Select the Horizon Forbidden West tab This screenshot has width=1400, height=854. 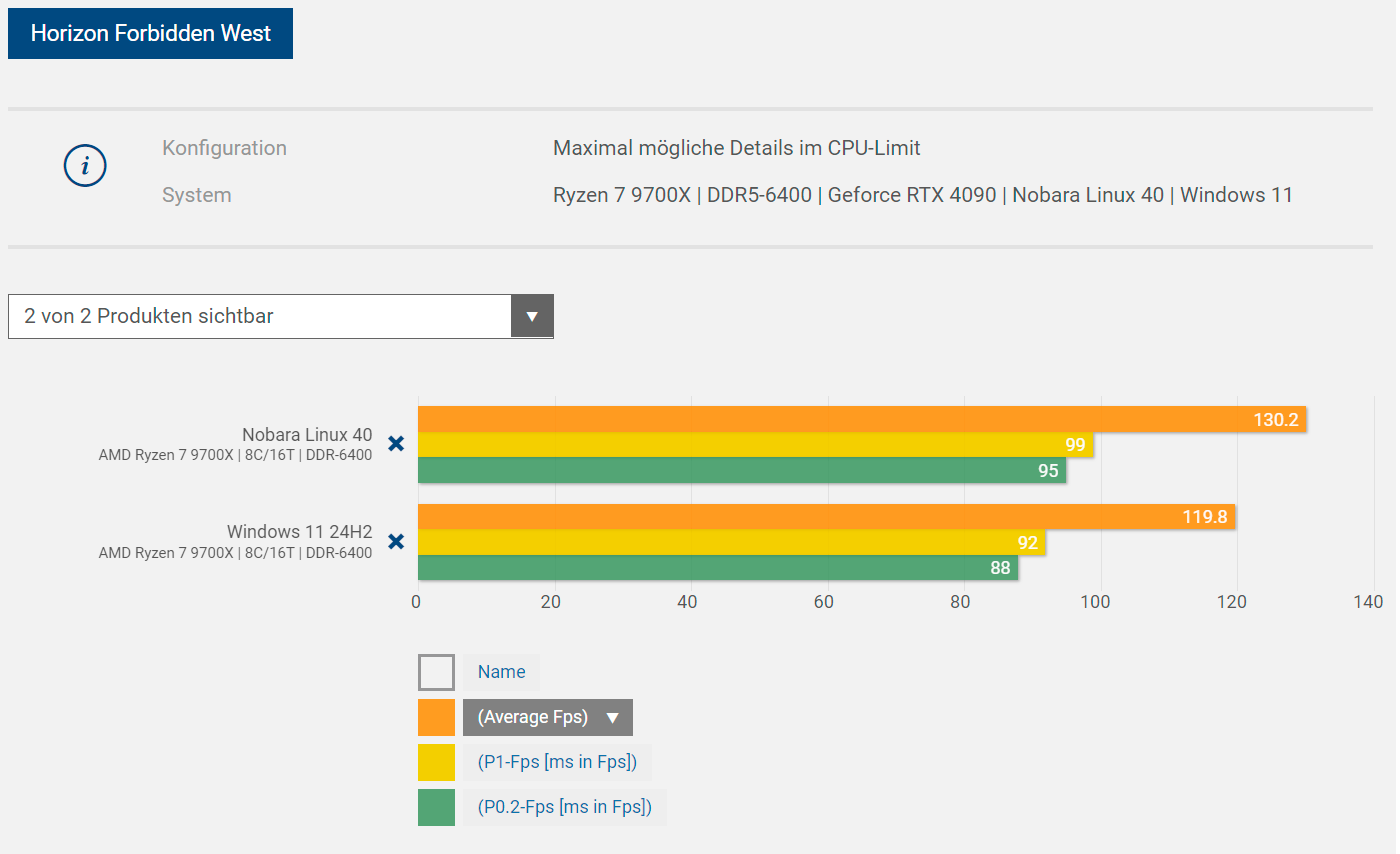[150, 33]
